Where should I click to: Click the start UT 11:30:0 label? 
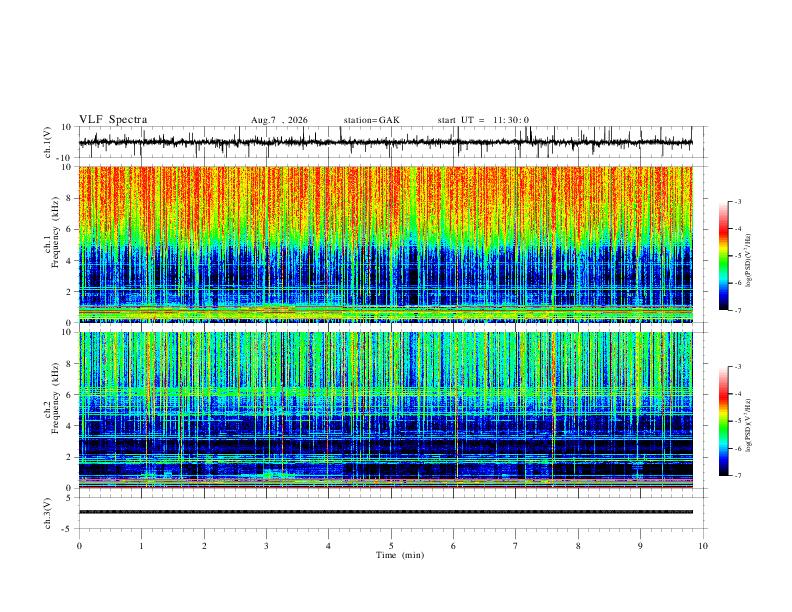click(483, 120)
